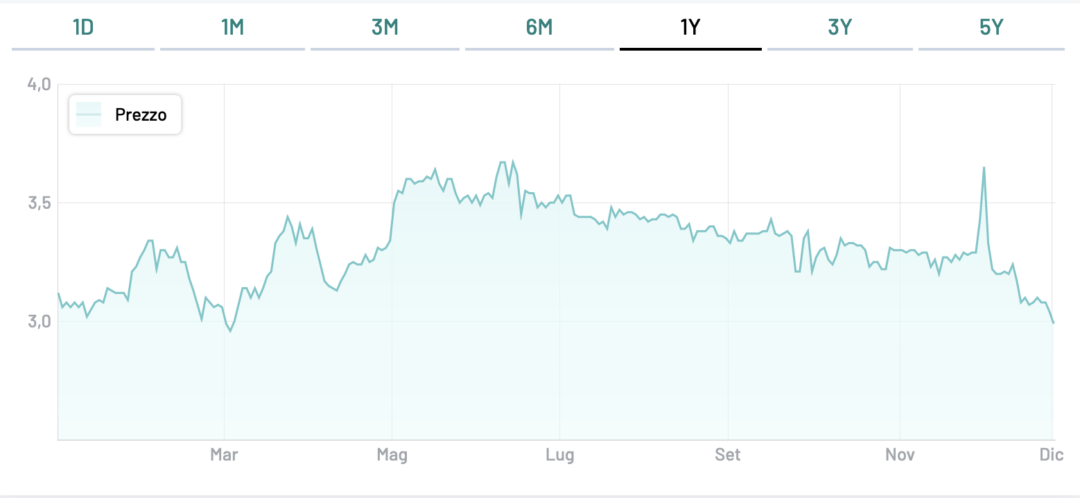Toggle the Prezzo series legend swatch
Screen dimensions: 1080x498
click(x=90, y=116)
